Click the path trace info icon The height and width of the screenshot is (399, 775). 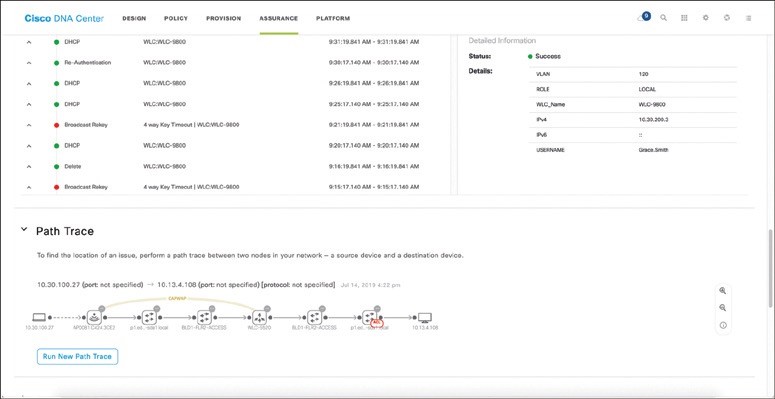click(x=723, y=325)
